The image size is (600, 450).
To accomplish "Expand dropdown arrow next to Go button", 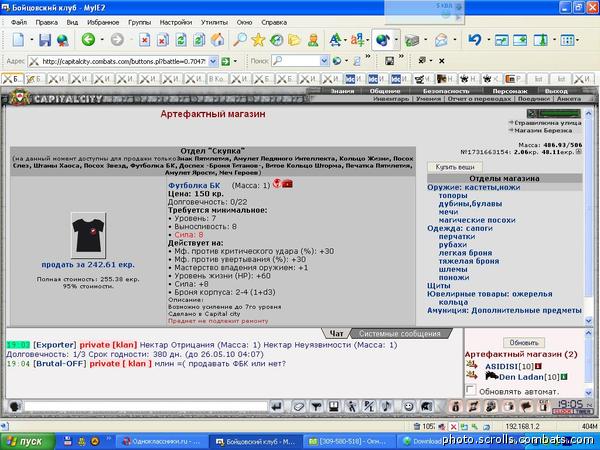I will (x=235, y=61).
